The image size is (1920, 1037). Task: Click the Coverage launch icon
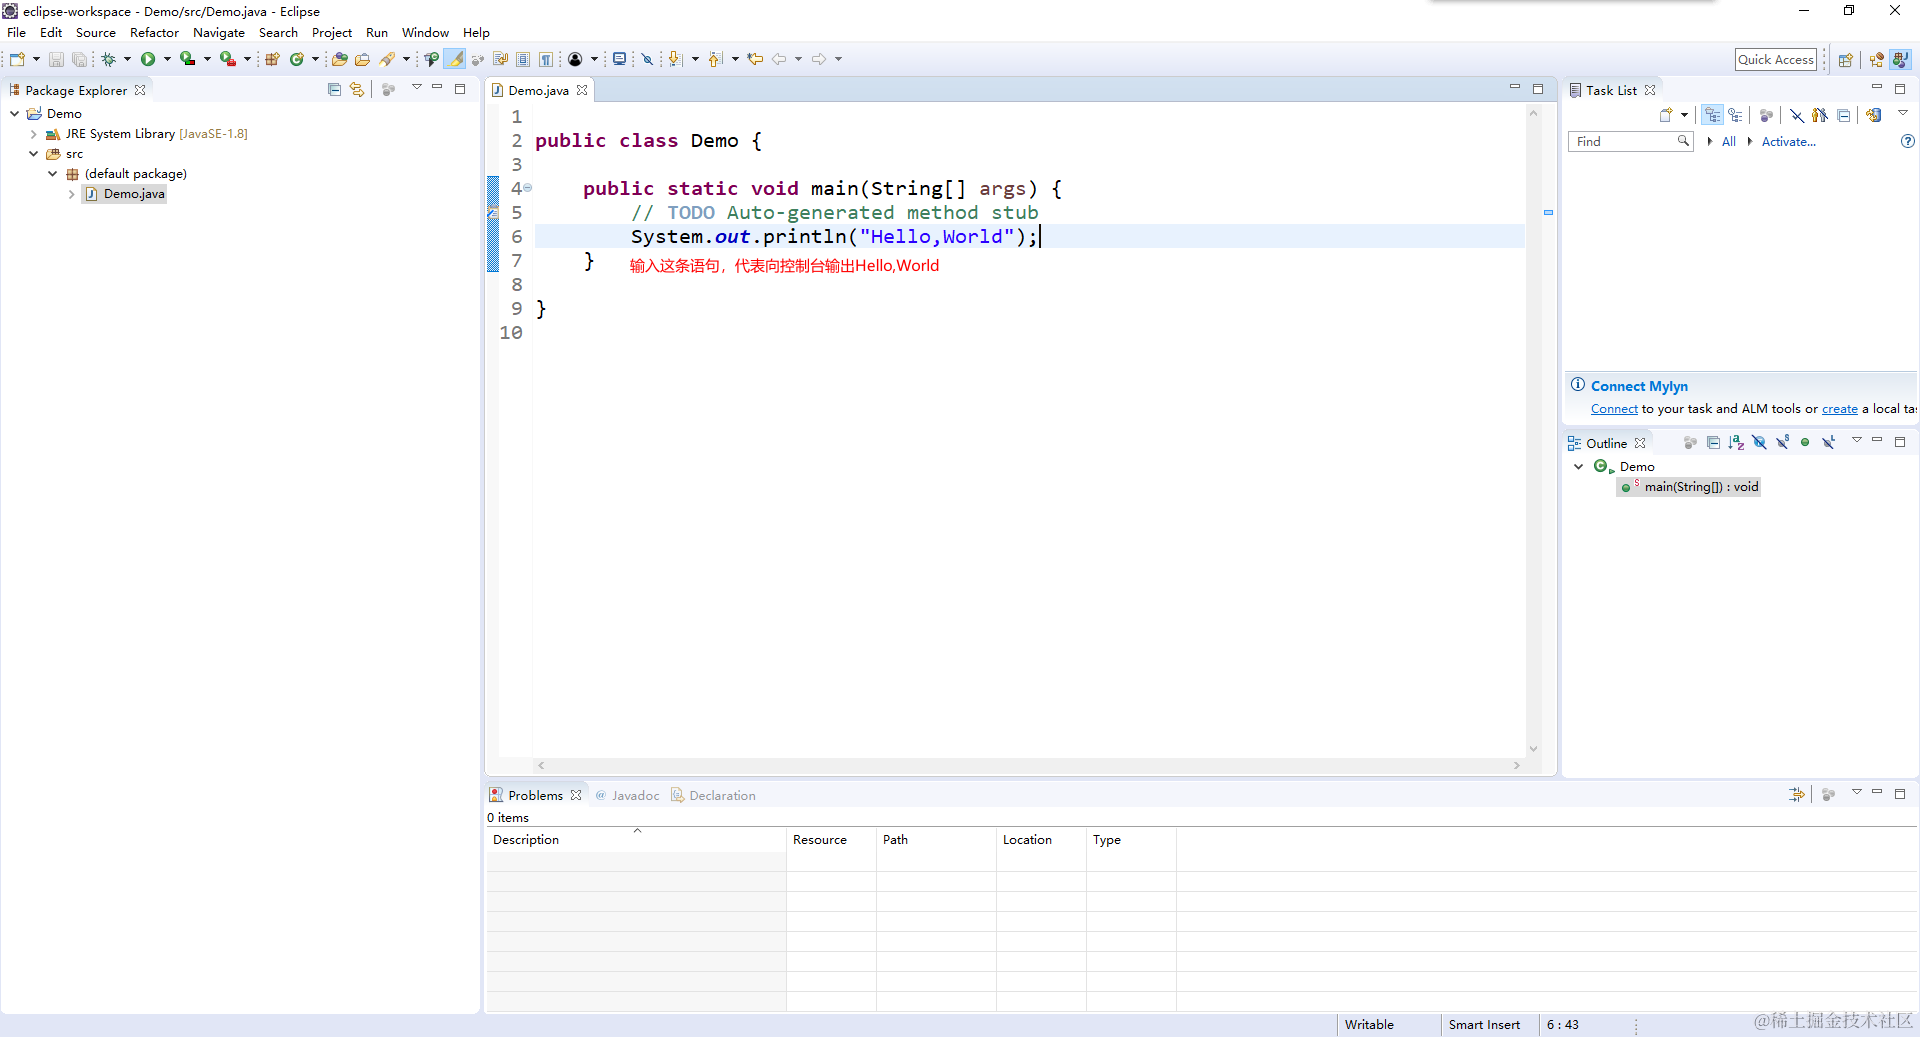pyautogui.click(x=187, y=59)
